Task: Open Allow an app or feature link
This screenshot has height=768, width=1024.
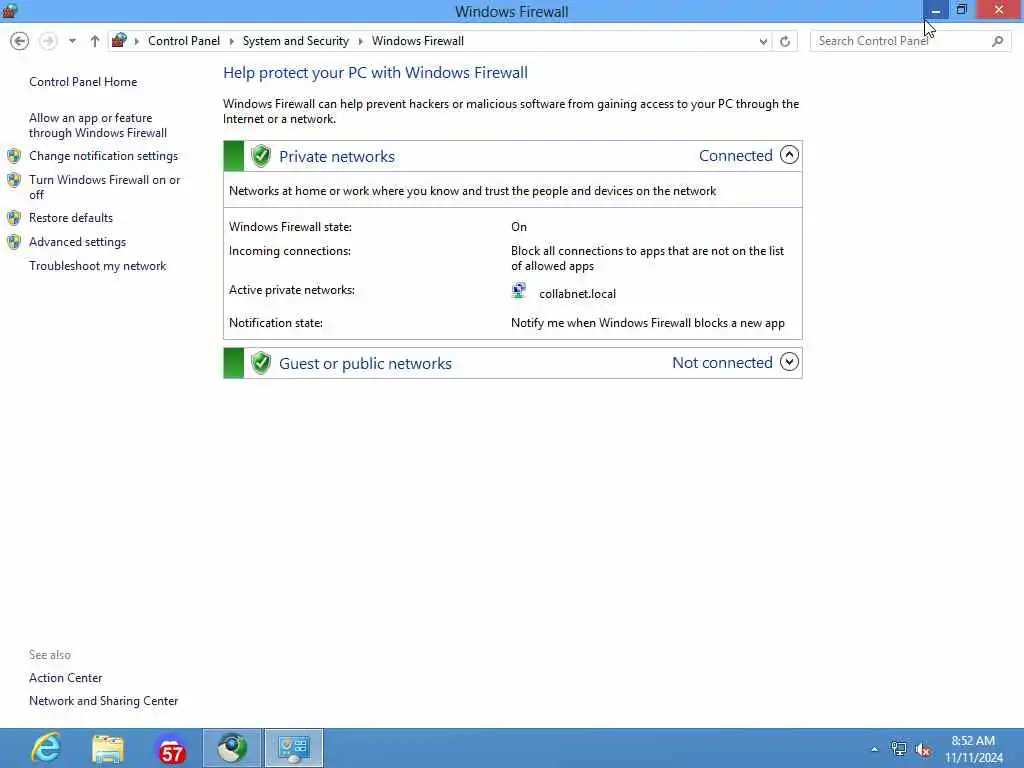Action: pos(98,125)
